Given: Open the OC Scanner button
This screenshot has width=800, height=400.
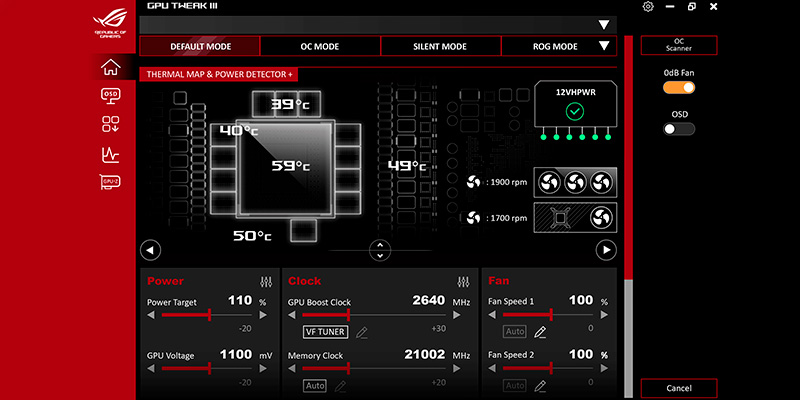Looking at the screenshot, I should coord(679,45).
